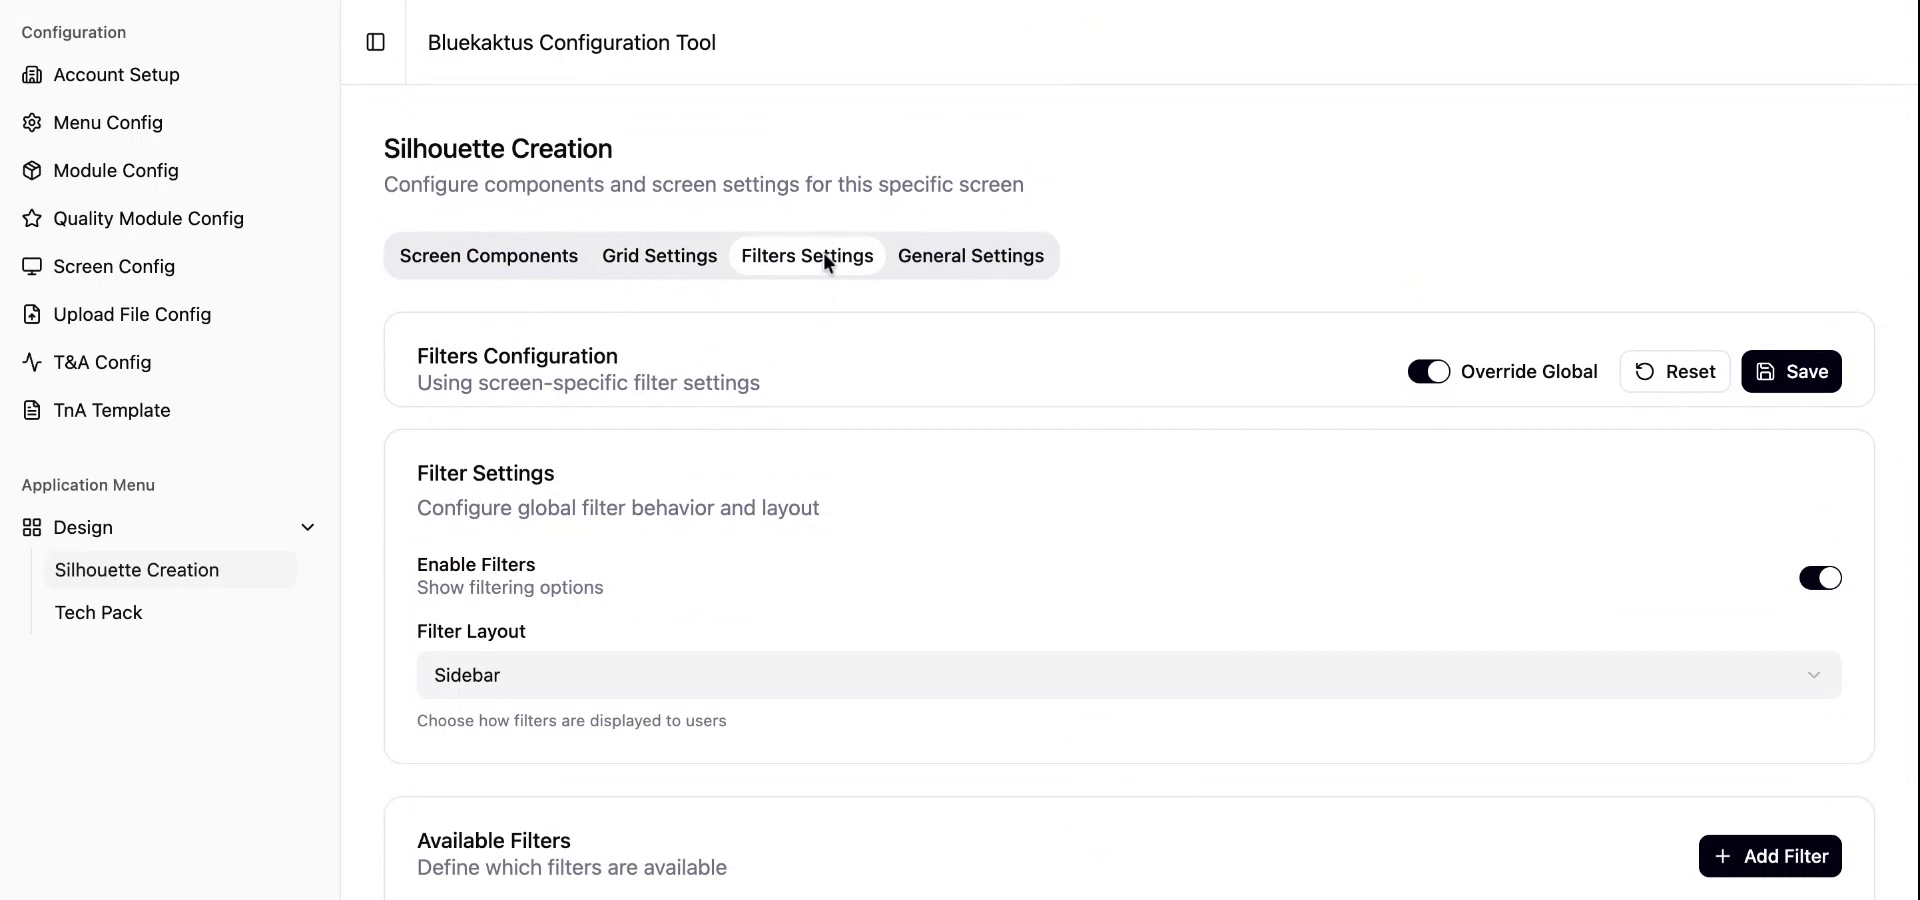
Task: Select the TnA Template document icon
Action: [33, 410]
